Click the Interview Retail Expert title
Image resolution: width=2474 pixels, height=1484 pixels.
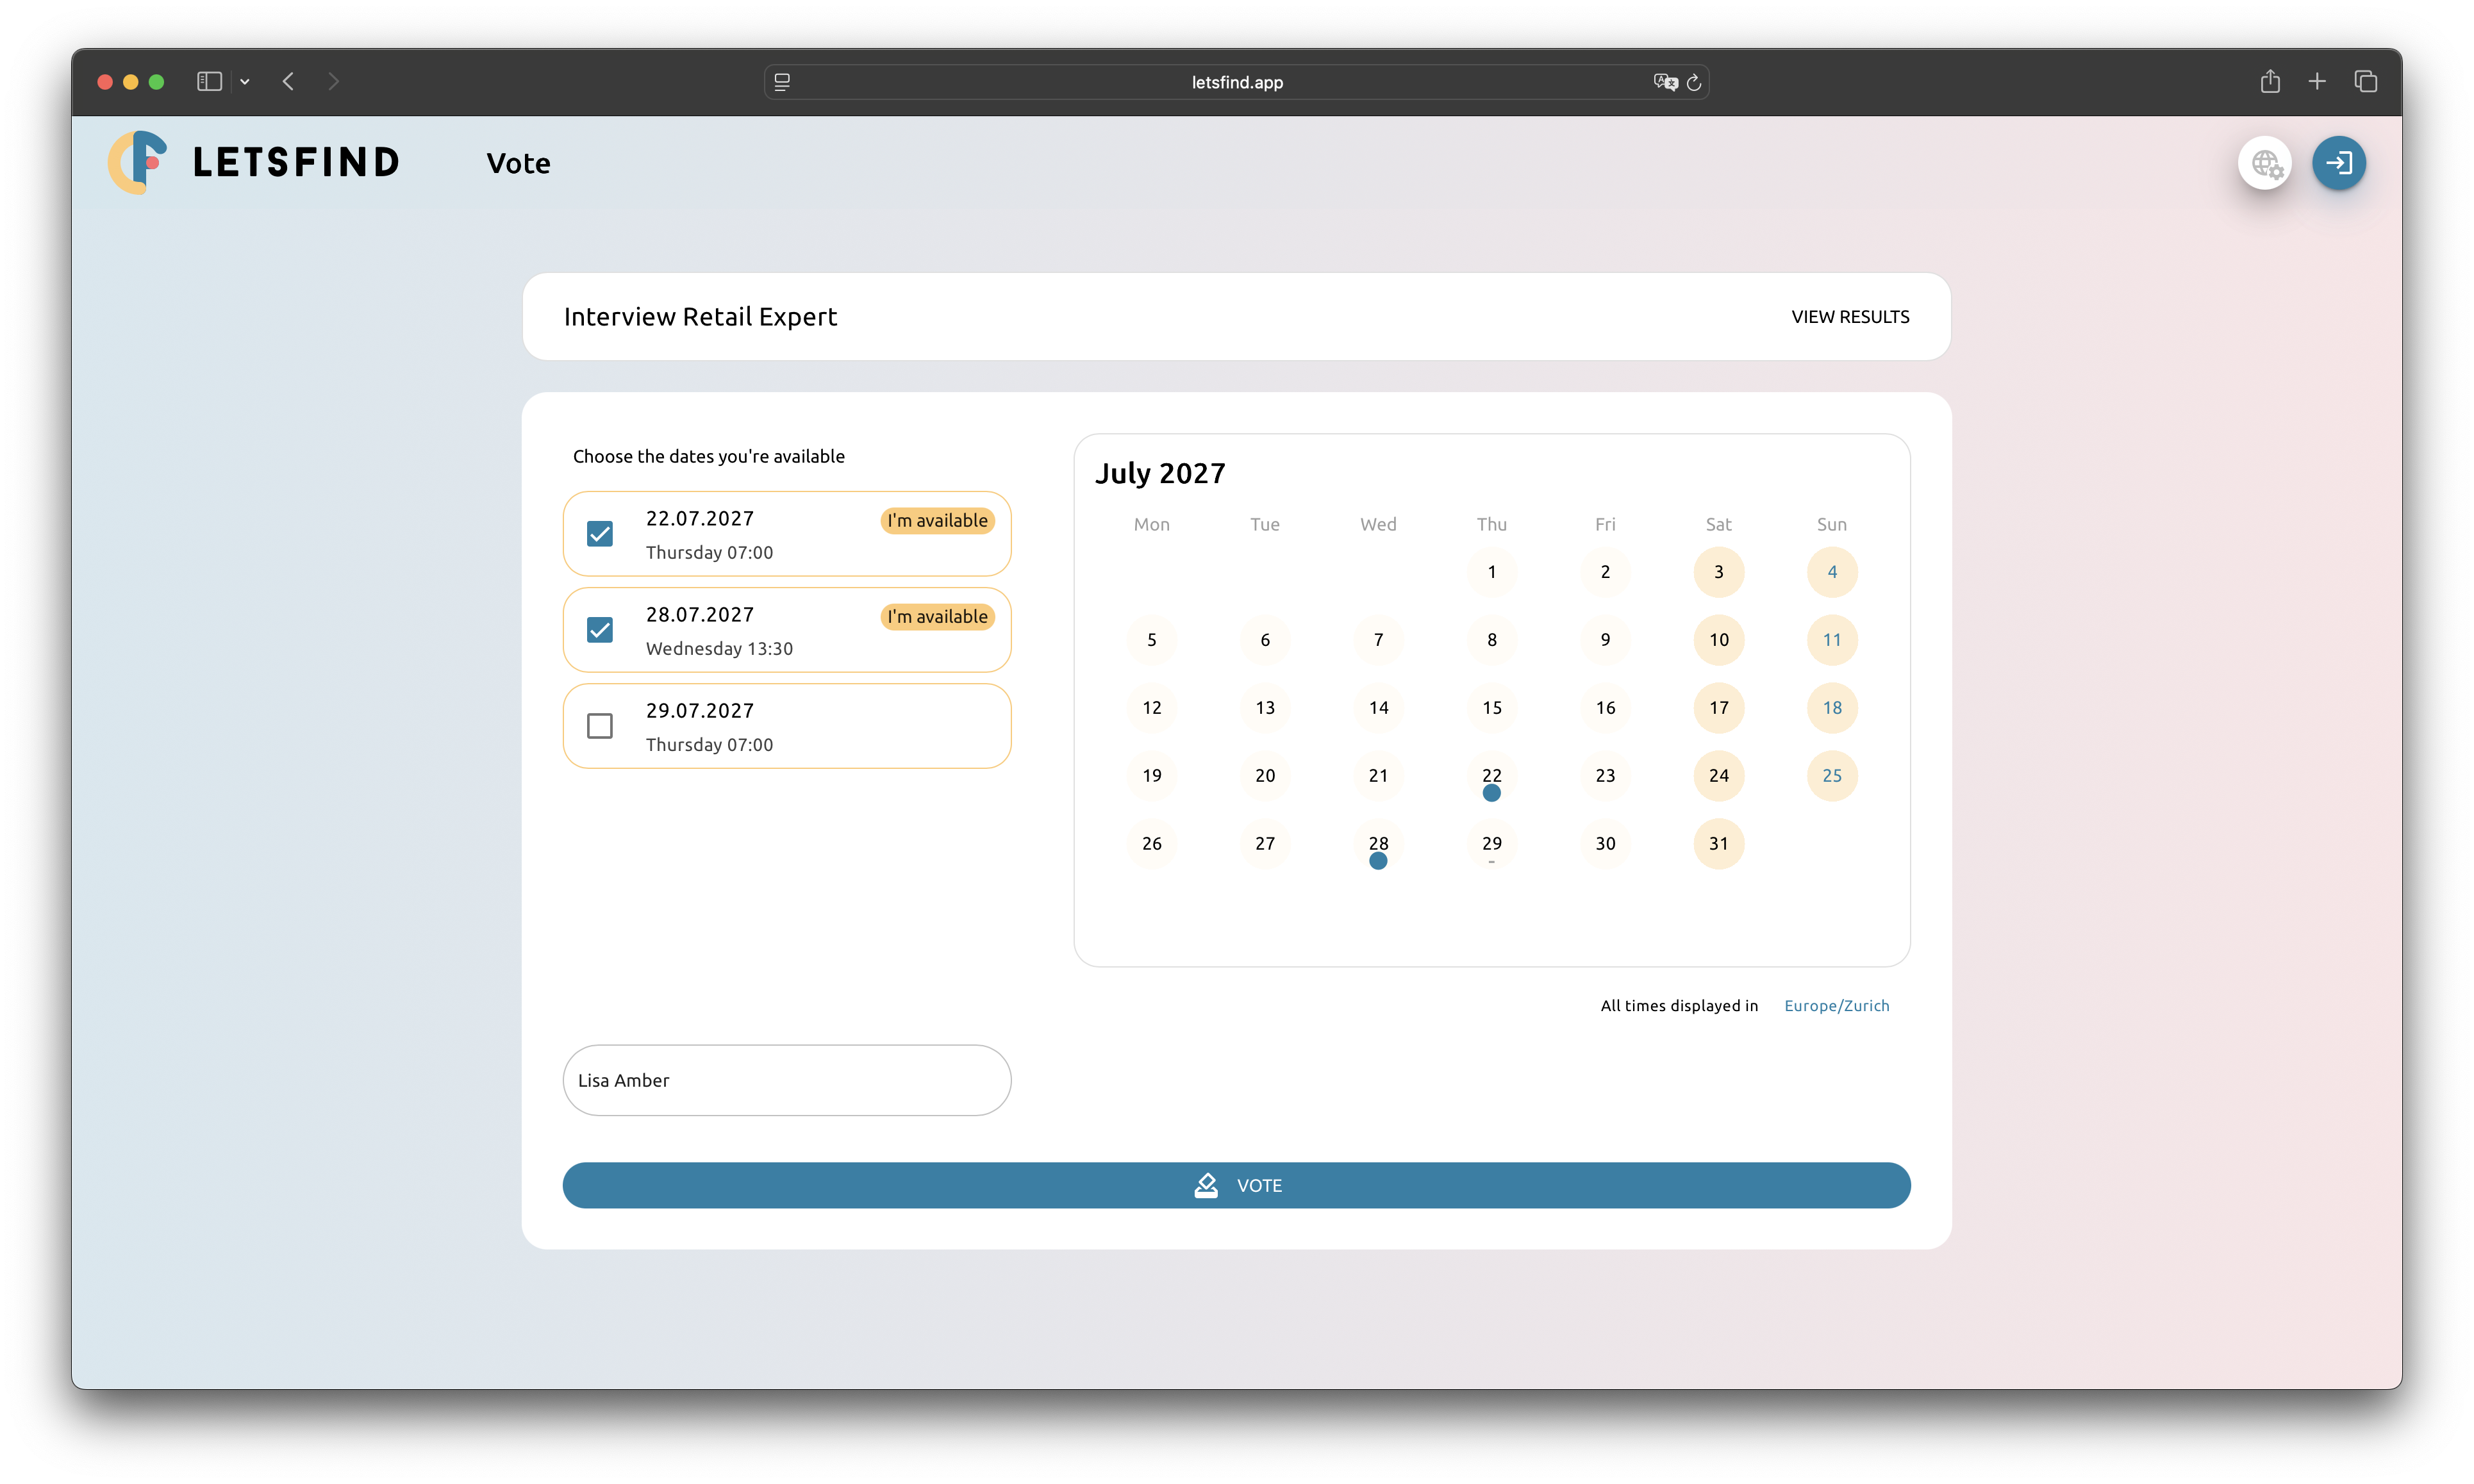coord(700,317)
